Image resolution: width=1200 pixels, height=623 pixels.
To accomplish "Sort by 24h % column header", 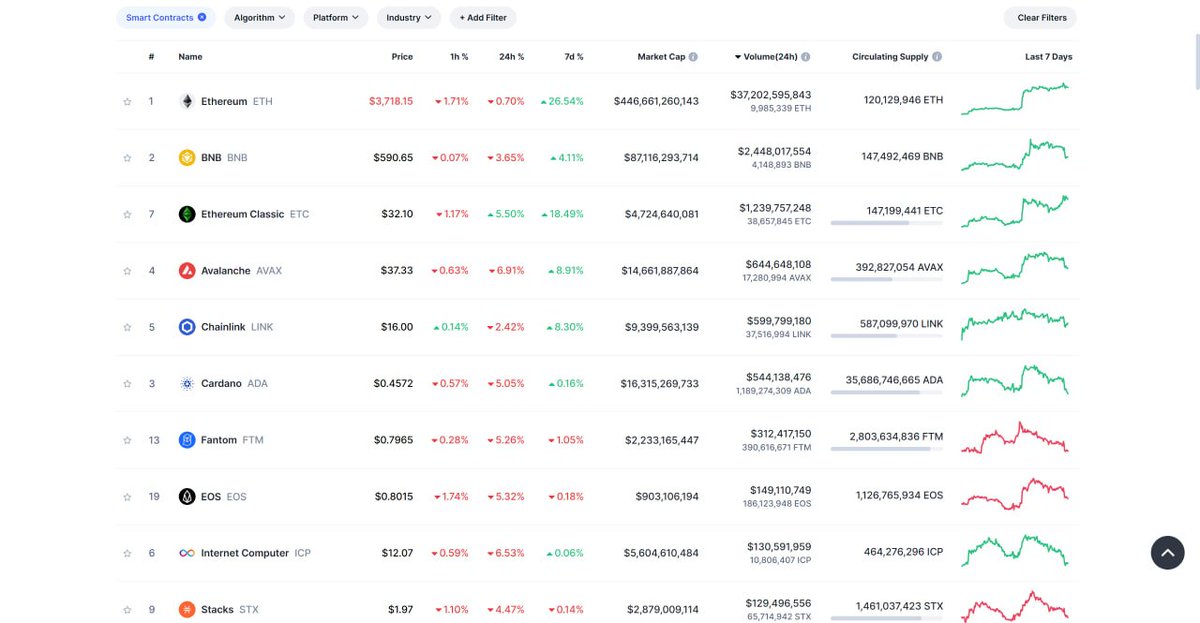I will 511,57.
